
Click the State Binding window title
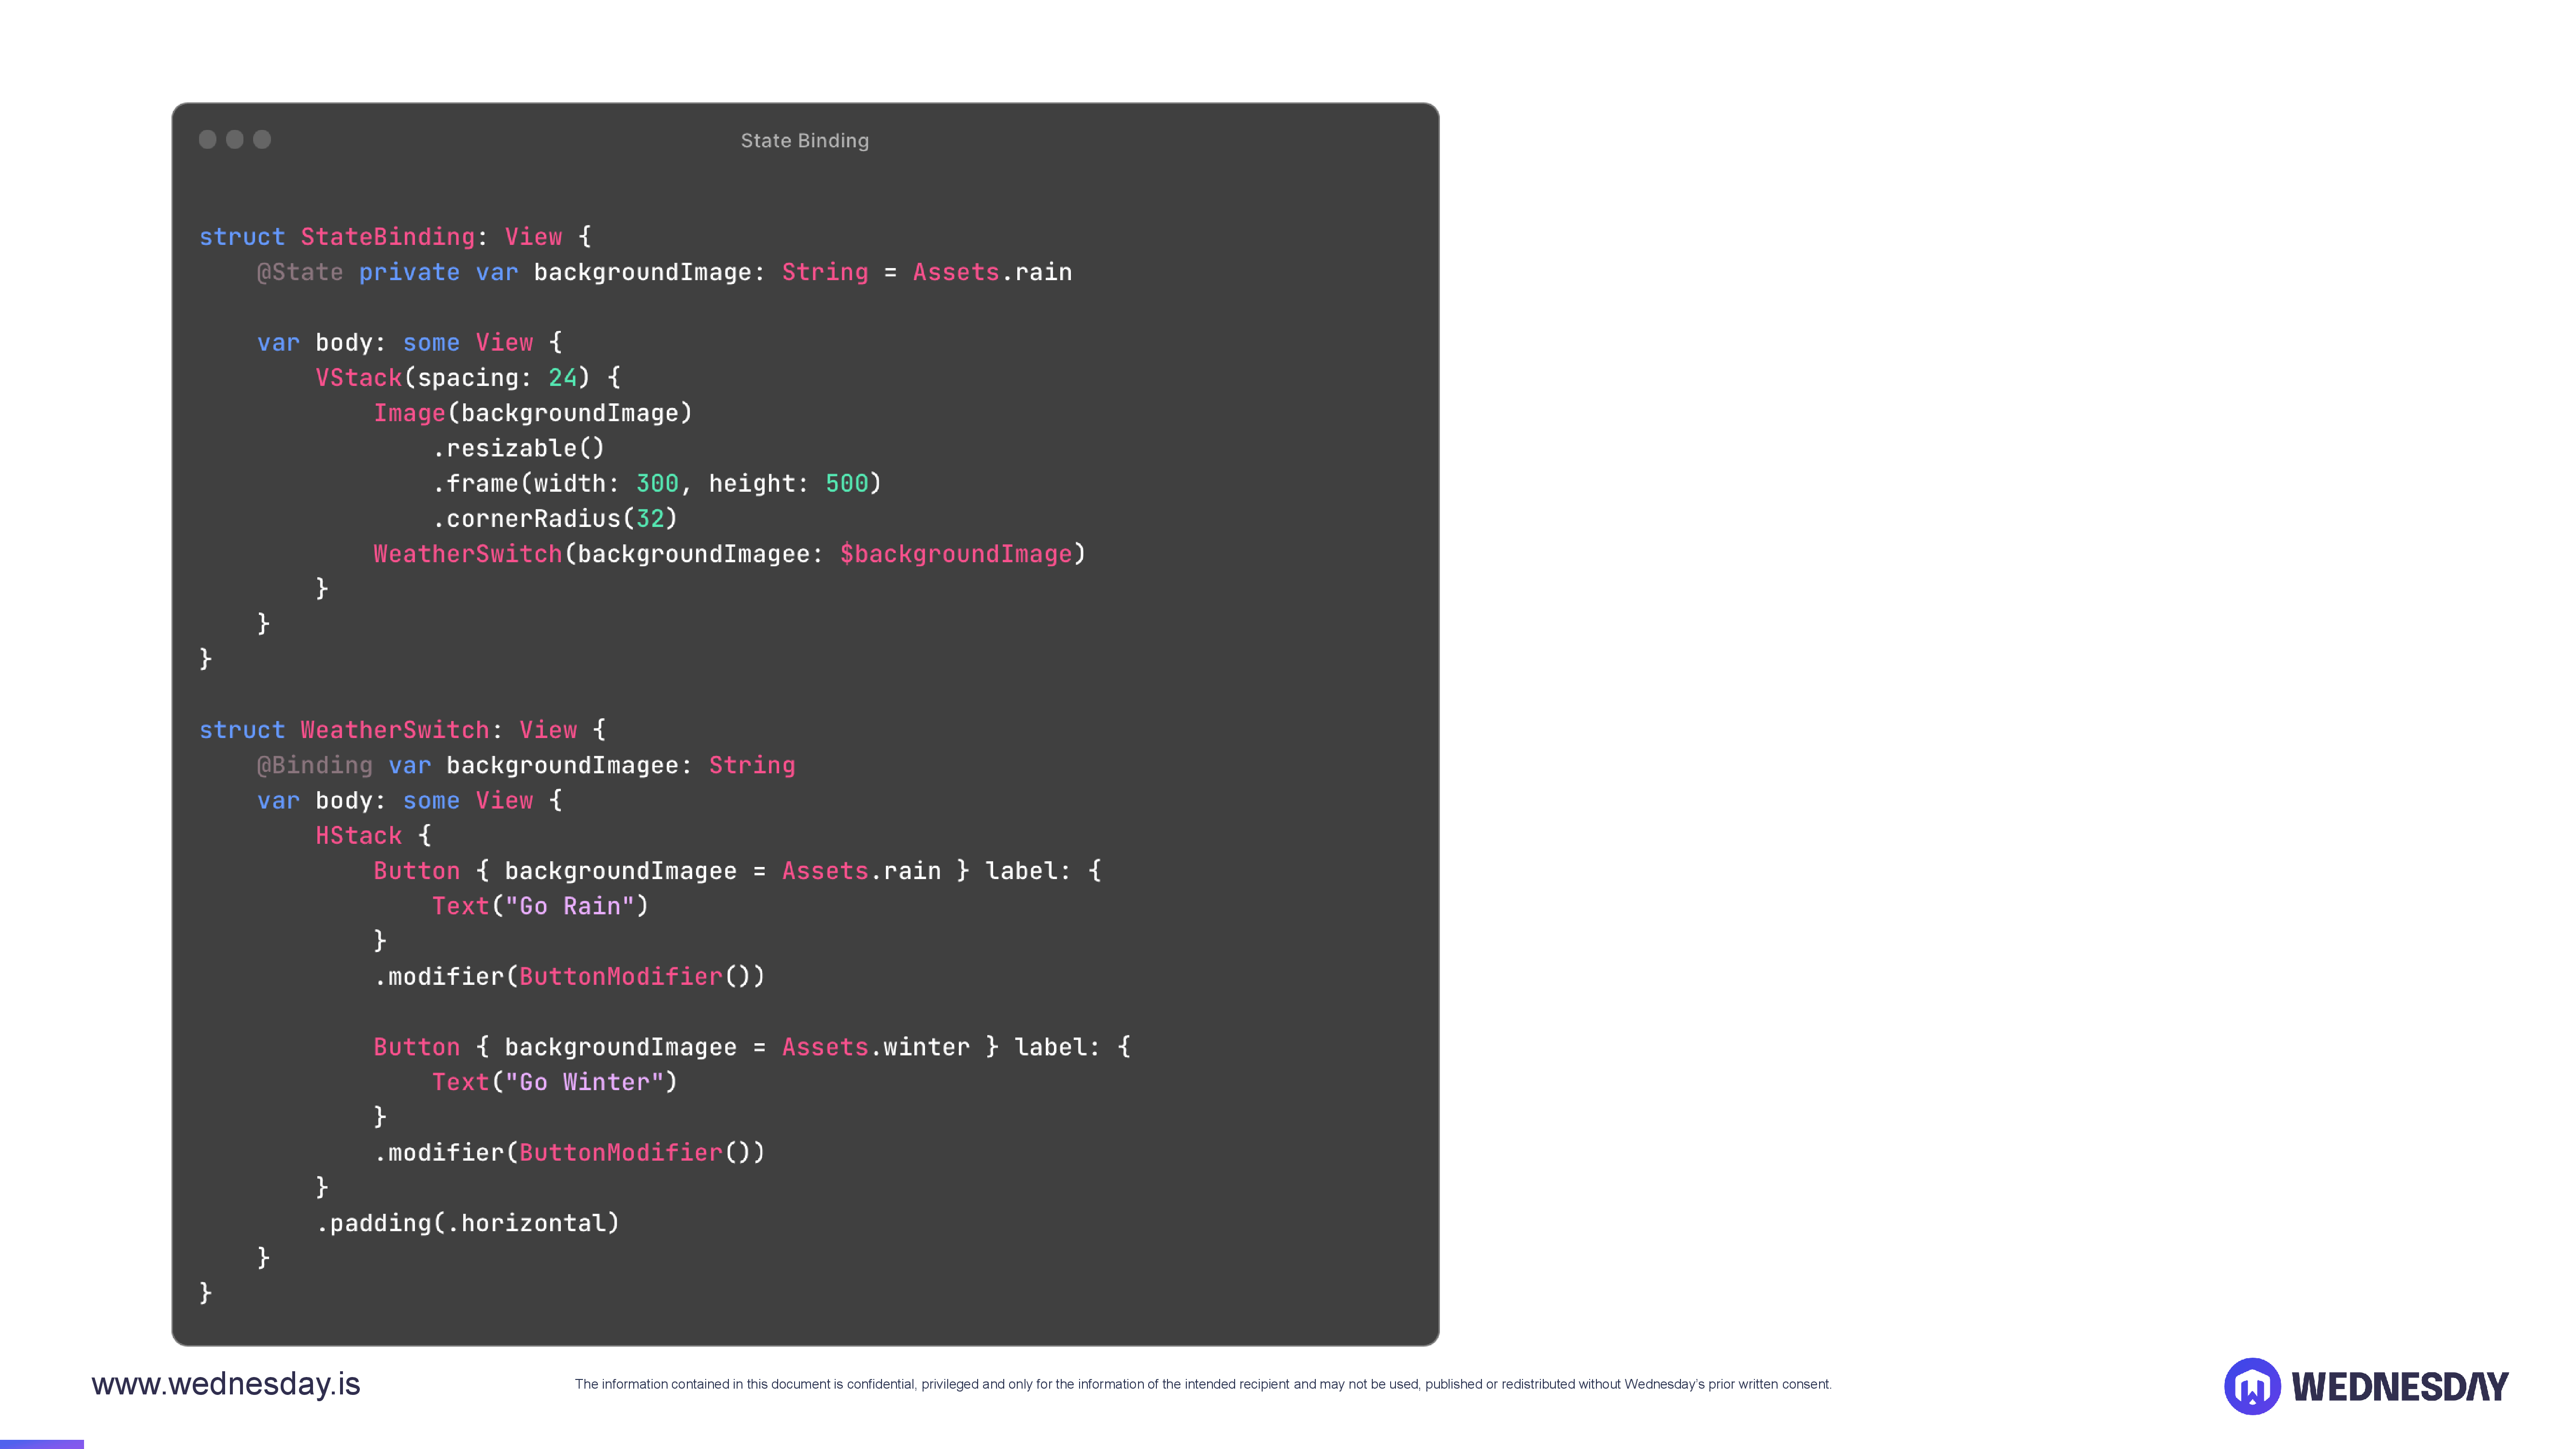(805, 141)
